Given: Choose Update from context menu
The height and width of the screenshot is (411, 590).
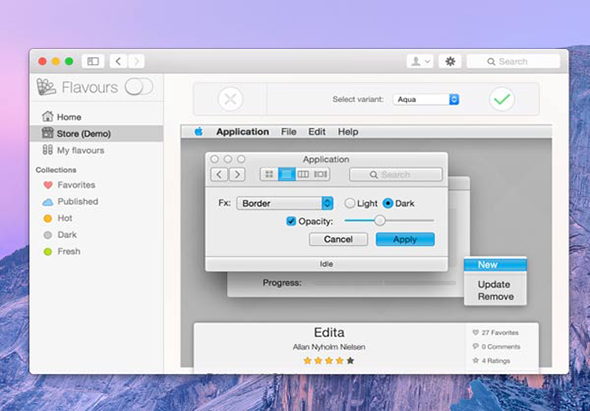Looking at the screenshot, I should click(495, 285).
